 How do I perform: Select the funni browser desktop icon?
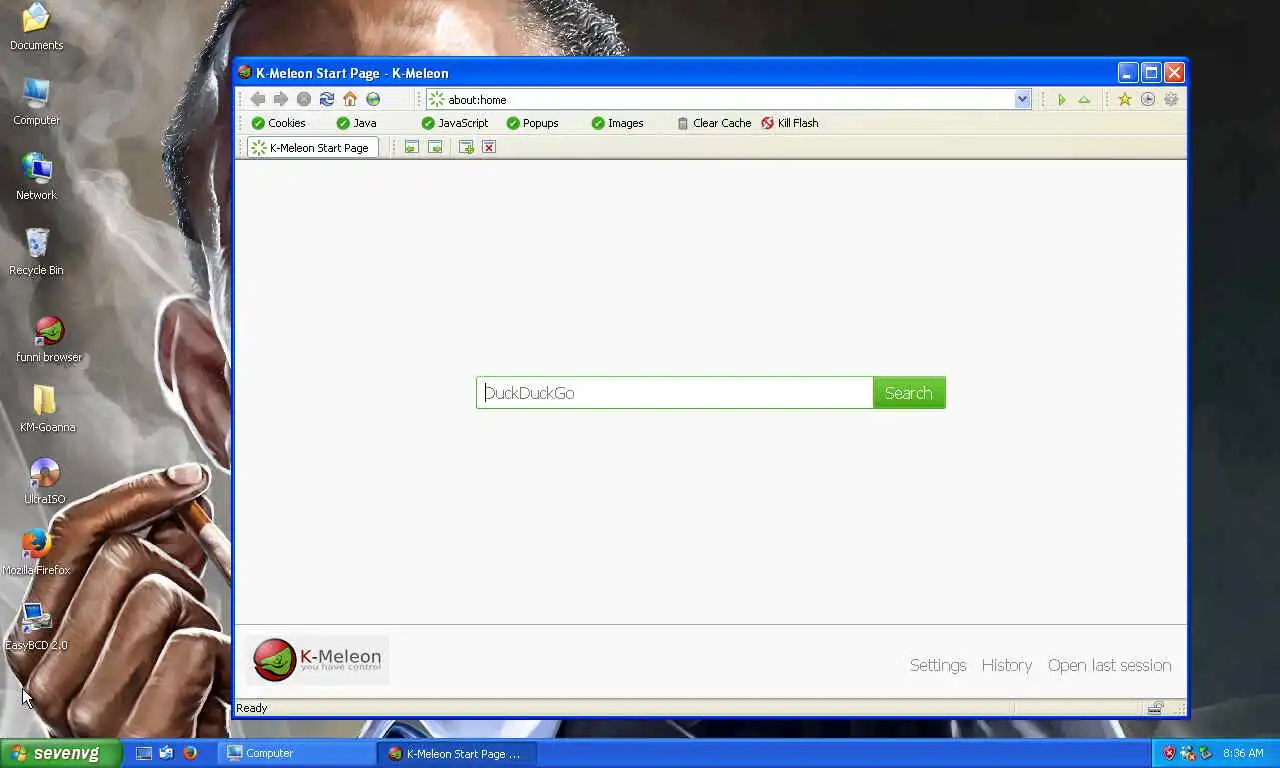(x=49, y=340)
